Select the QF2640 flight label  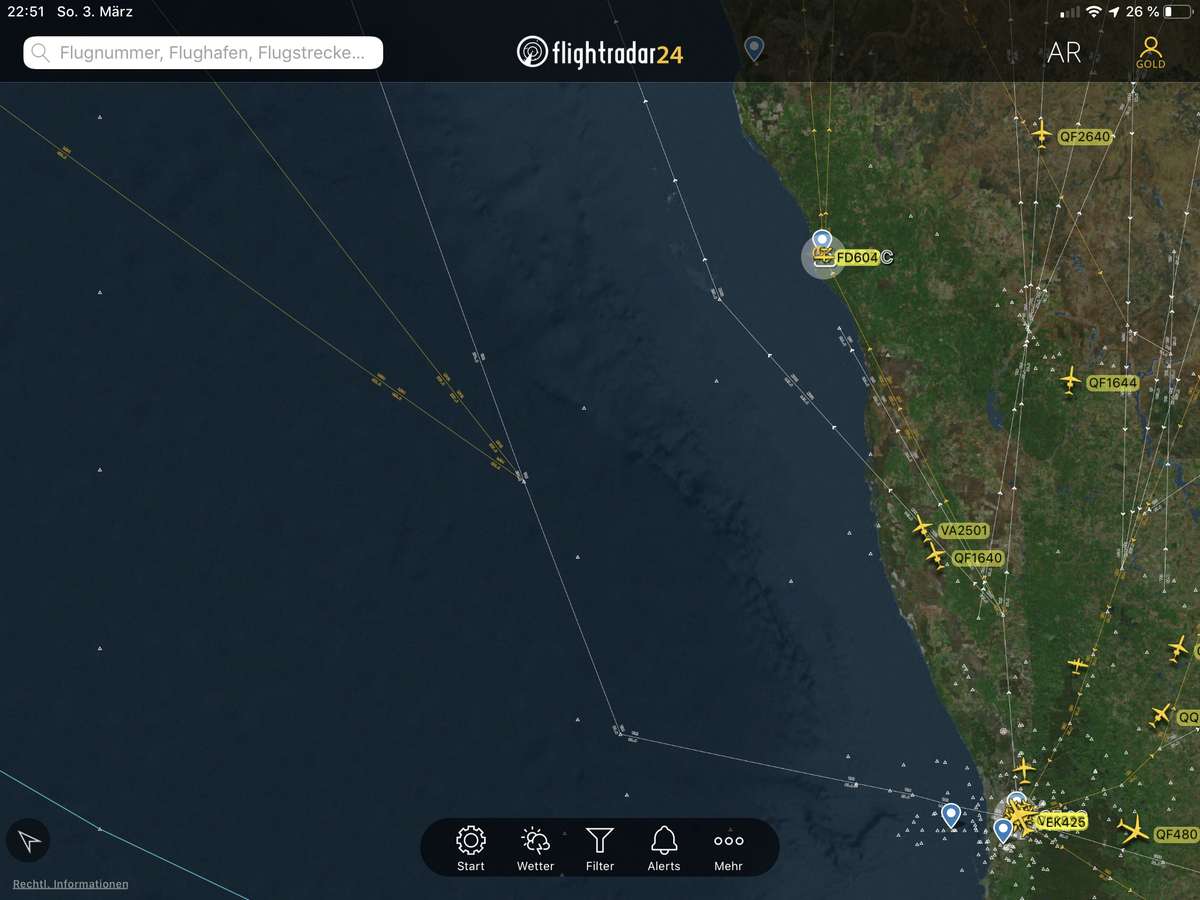point(1084,137)
